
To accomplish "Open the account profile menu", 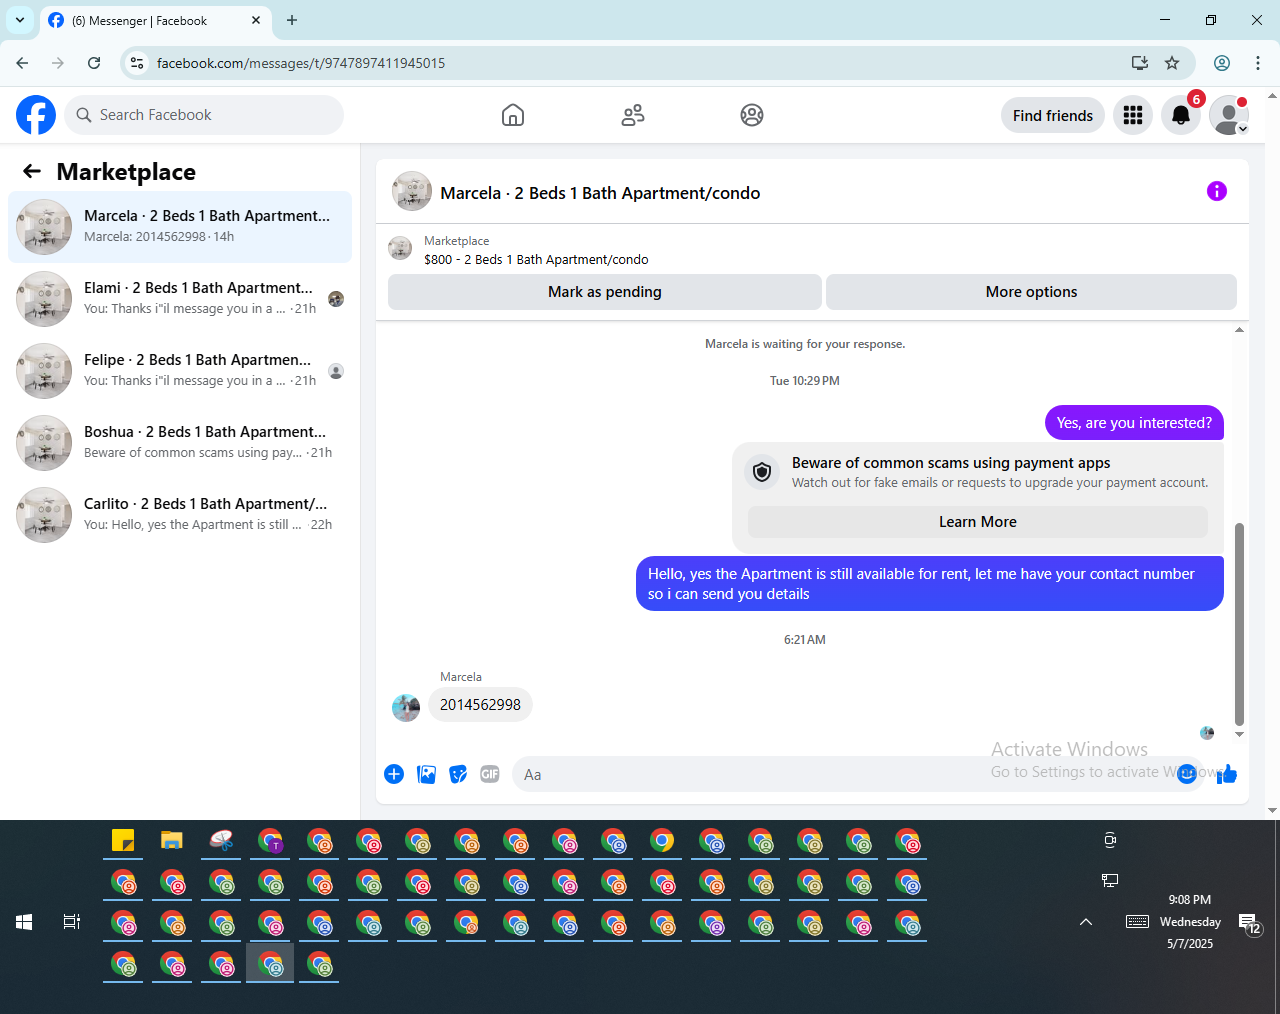I will tap(1229, 115).
